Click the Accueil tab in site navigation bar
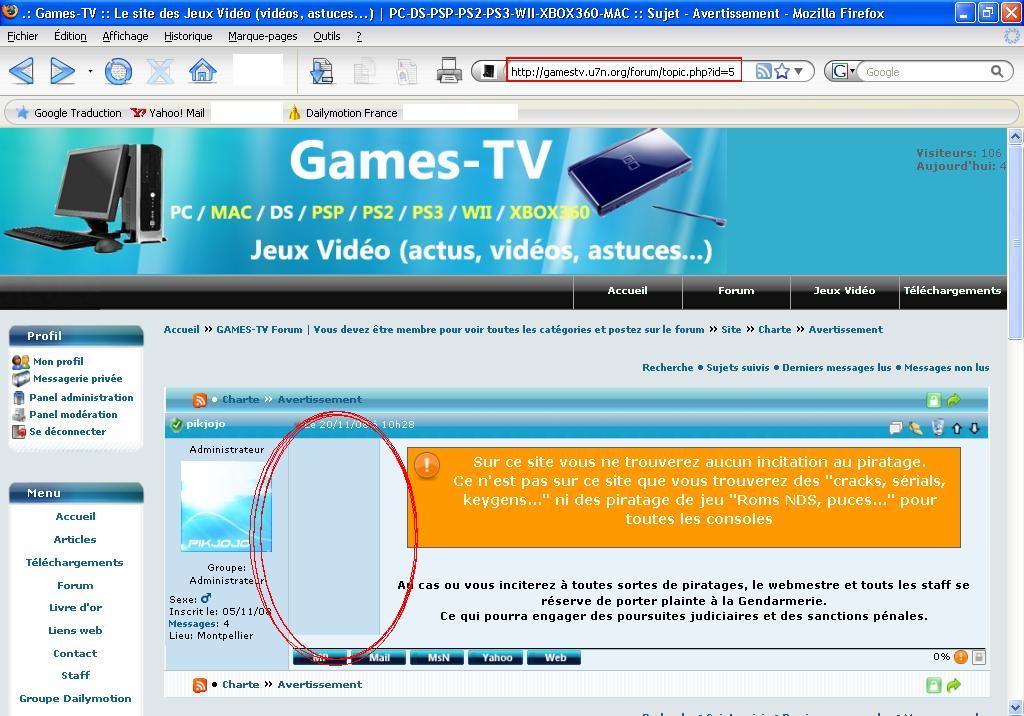1024x716 pixels. click(628, 291)
